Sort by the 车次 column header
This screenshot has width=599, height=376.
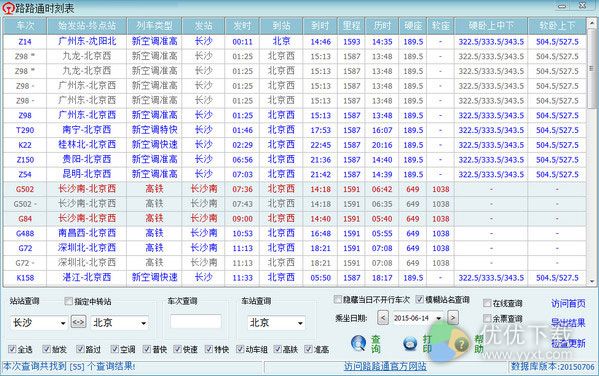tap(25, 26)
